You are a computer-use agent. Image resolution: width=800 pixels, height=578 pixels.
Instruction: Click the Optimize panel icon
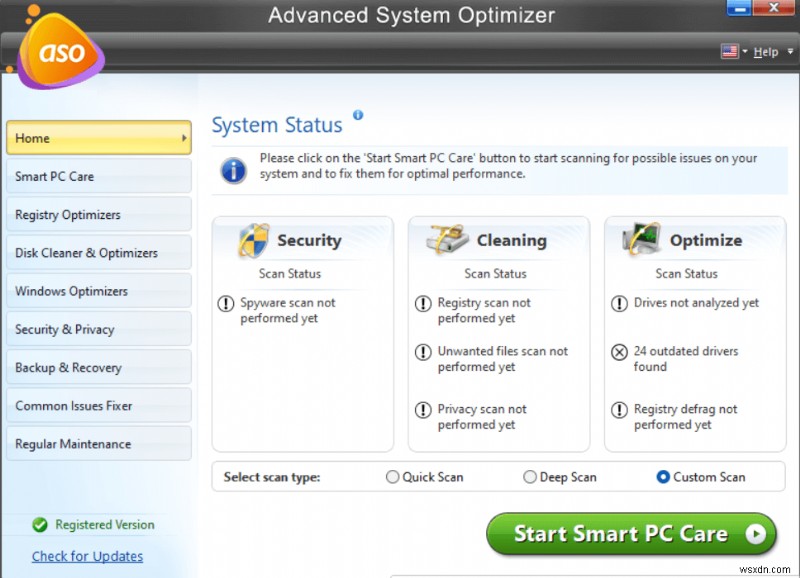tap(644, 238)
